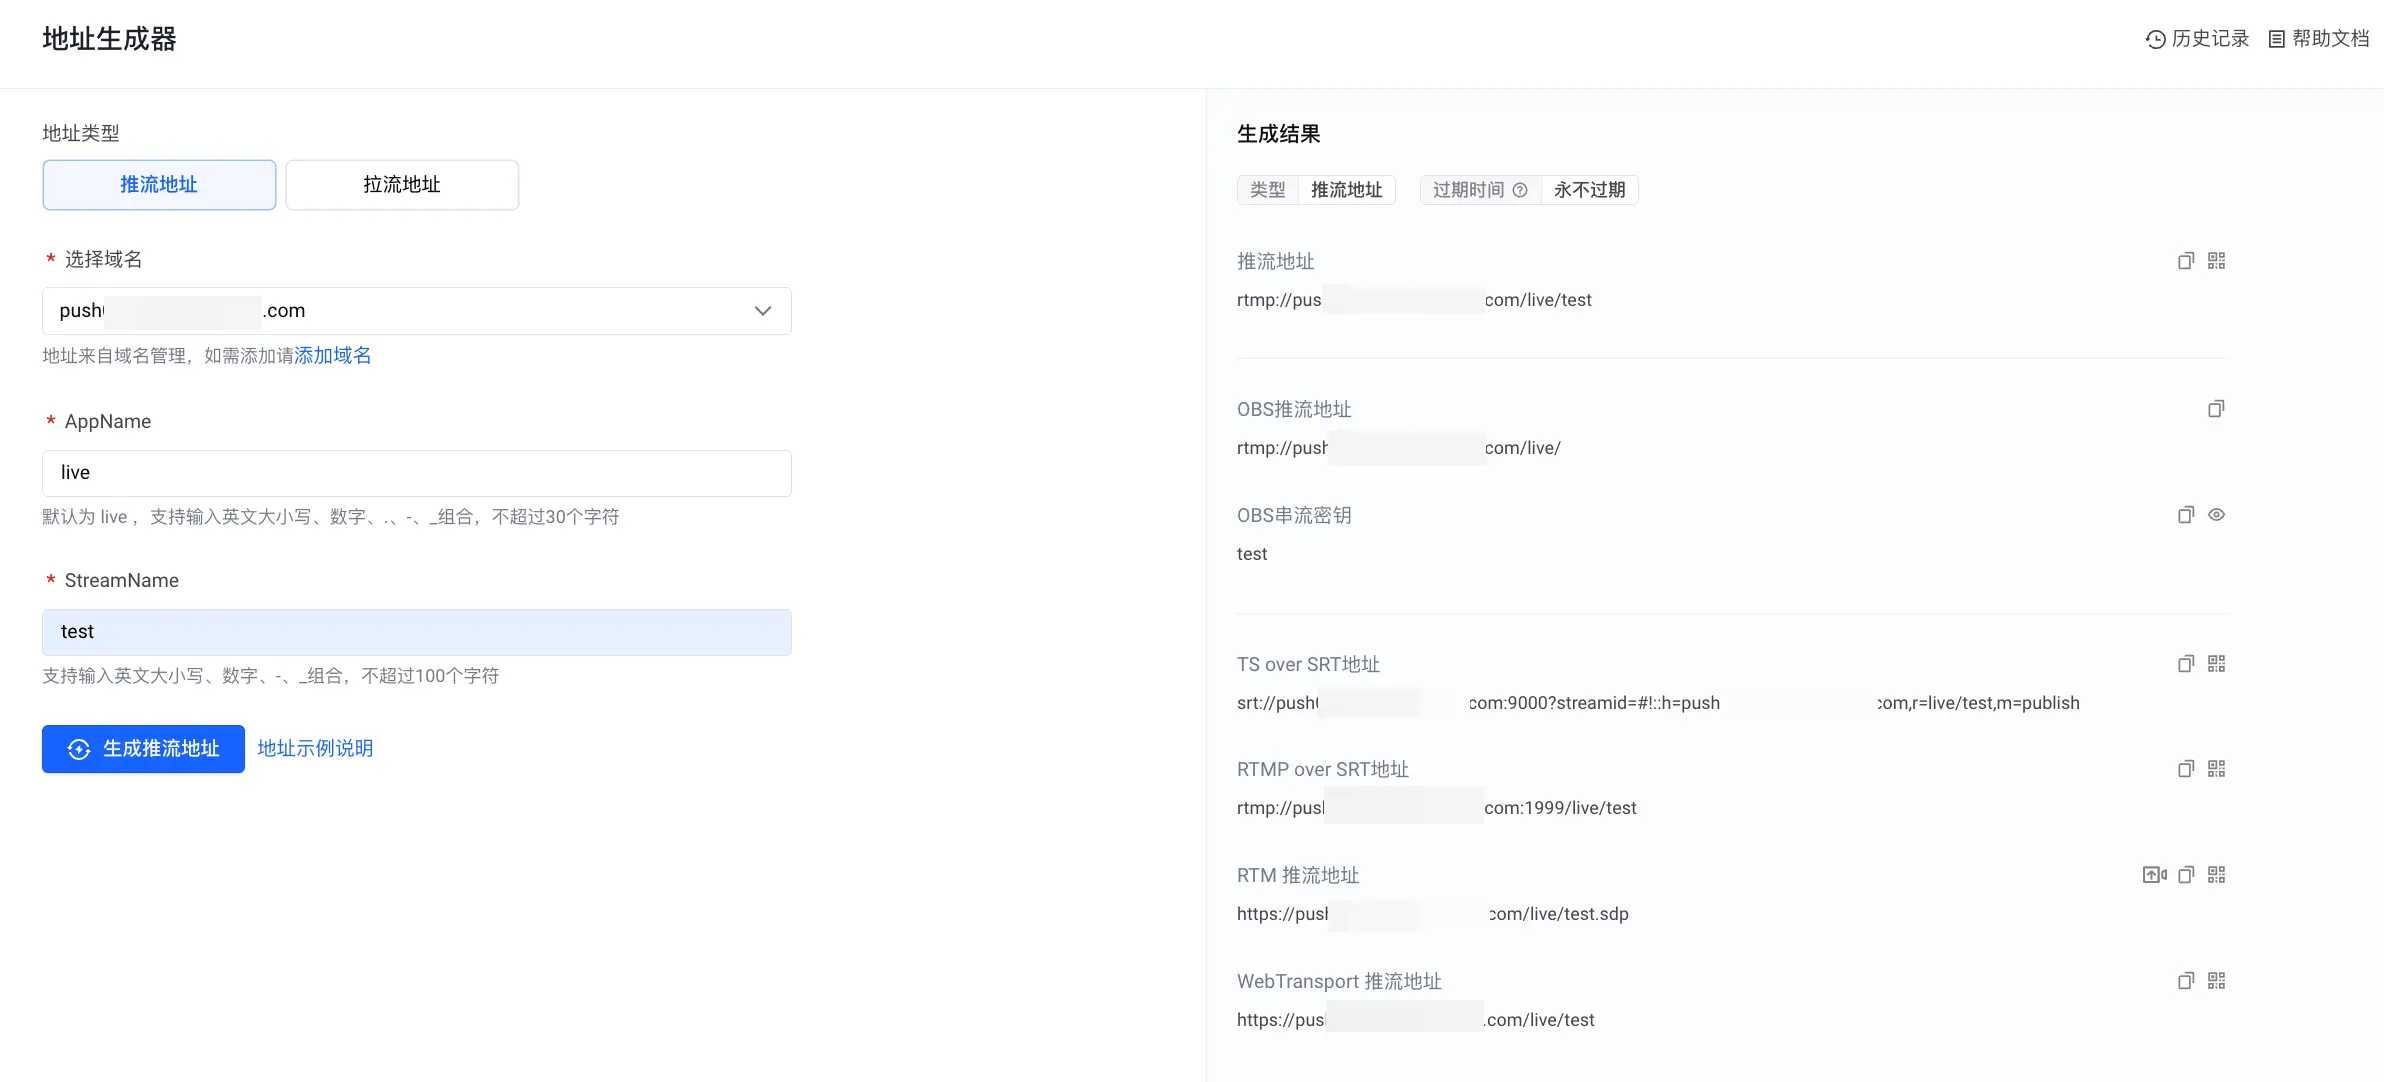Copy the WebTransport 推流地址
This screenshot has height=1082, width=2384.
[2186, 981]
